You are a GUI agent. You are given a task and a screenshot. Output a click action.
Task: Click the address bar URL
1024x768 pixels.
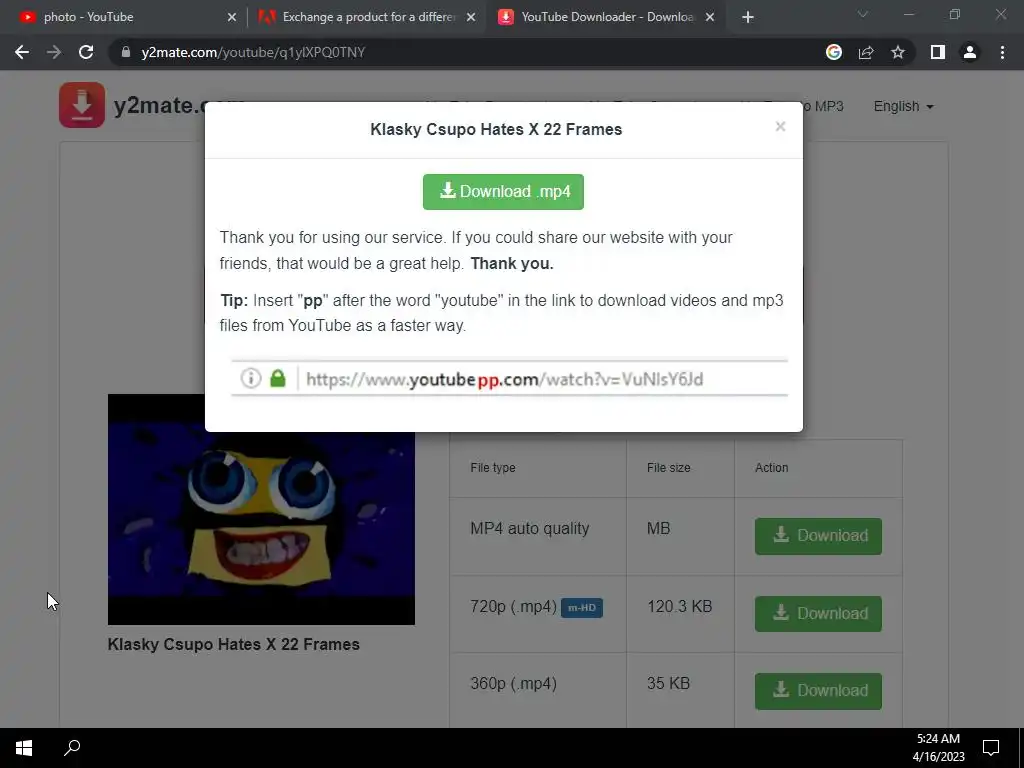[253, 52]
